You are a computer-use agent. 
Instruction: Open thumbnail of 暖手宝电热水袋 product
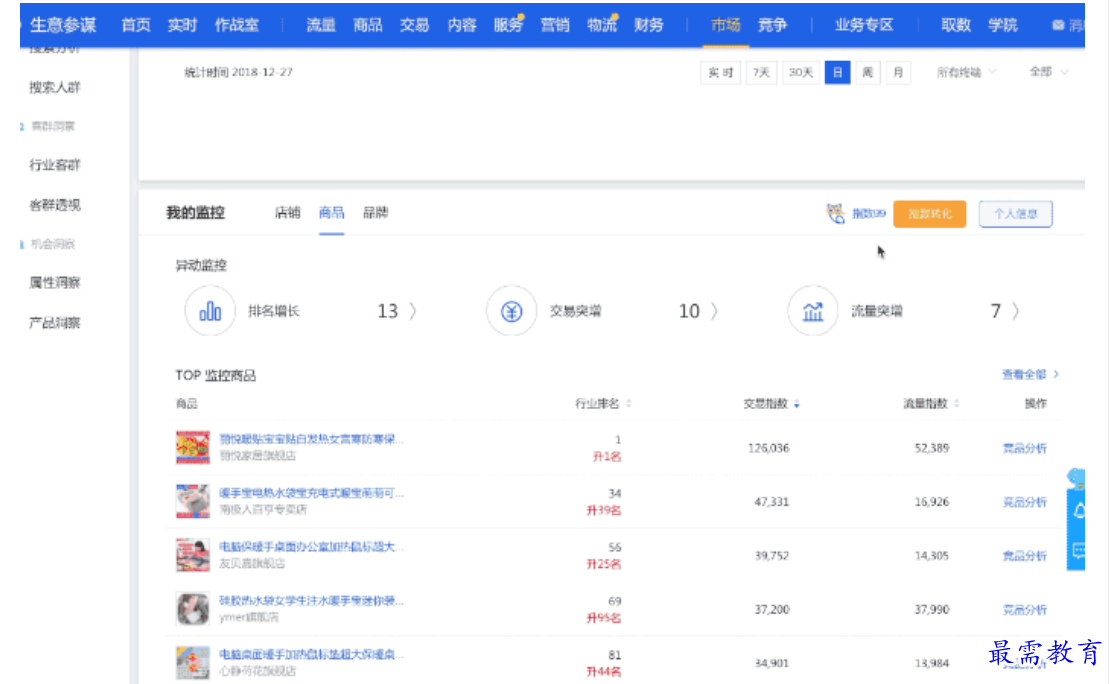click(x=193, y=501)
